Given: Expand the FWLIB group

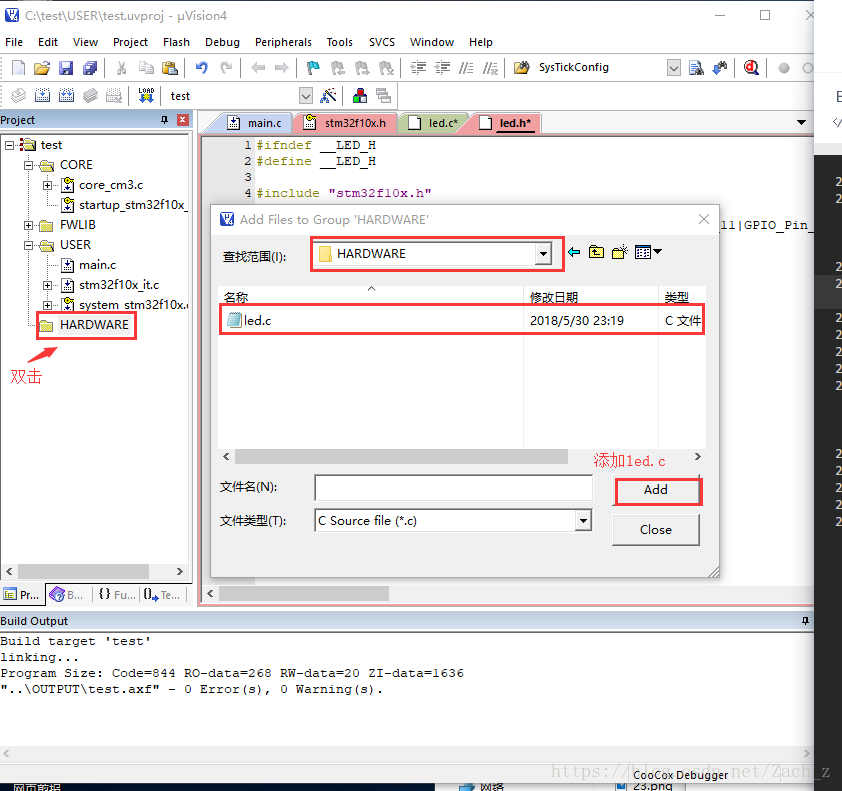Looking at the screenshot, I should coord(28,226).
